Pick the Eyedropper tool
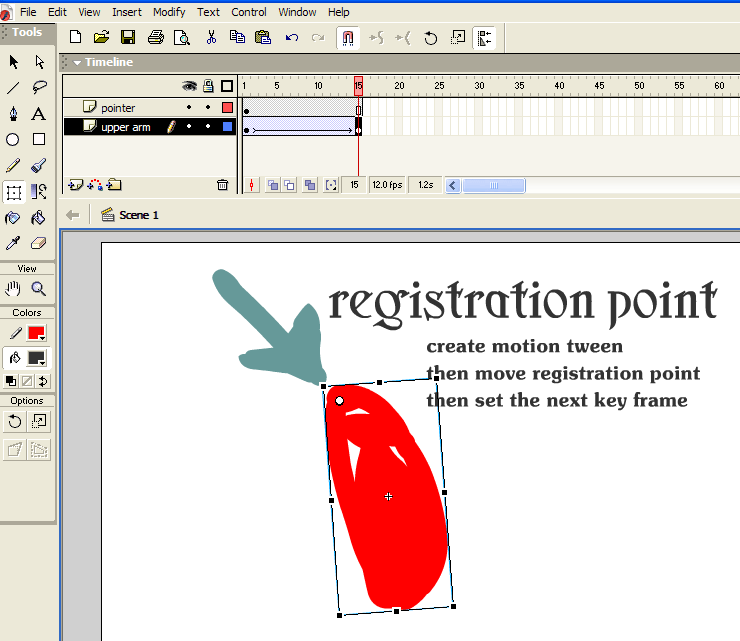Screen dimensions: 740x641 pos(13,243)
